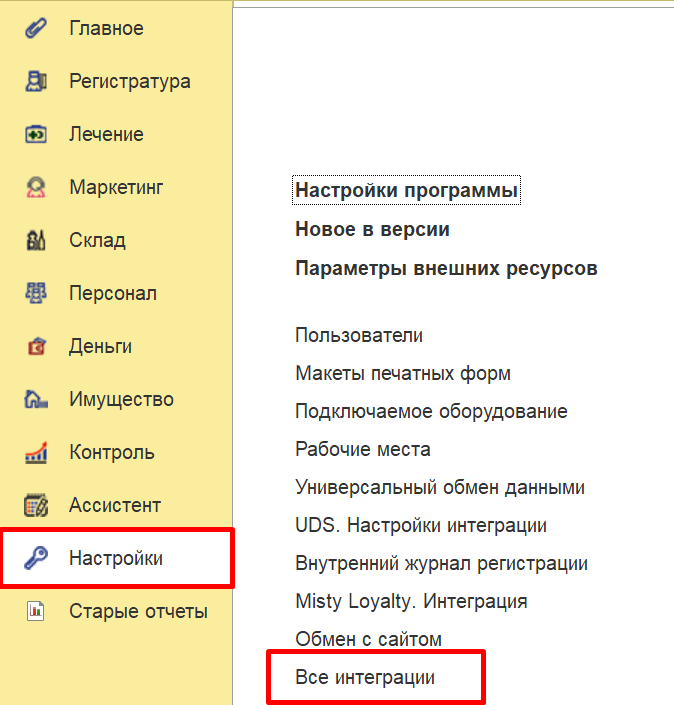
Task: Click the Маркетинг person icon
Action: (36, 187)
